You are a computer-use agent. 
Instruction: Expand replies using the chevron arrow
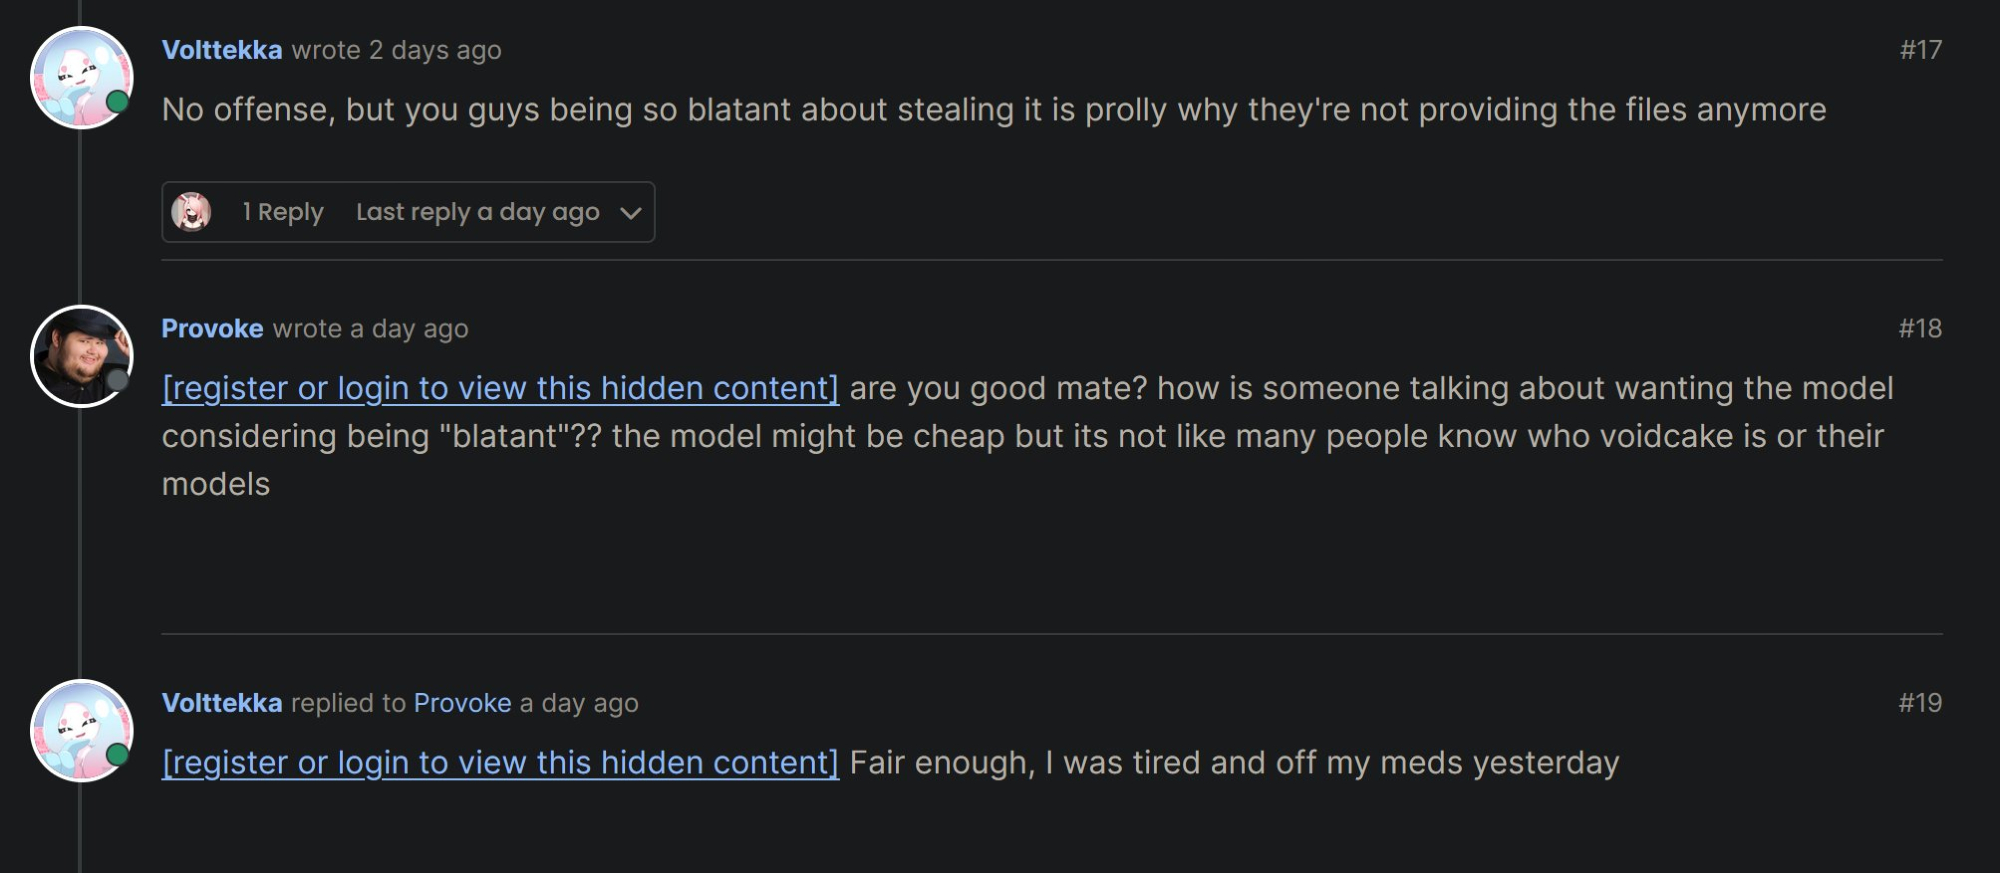coord(630,212)
